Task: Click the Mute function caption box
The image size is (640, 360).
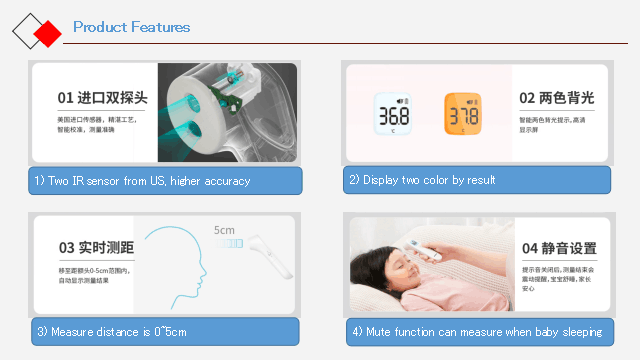Action: (x=480, y=332)
